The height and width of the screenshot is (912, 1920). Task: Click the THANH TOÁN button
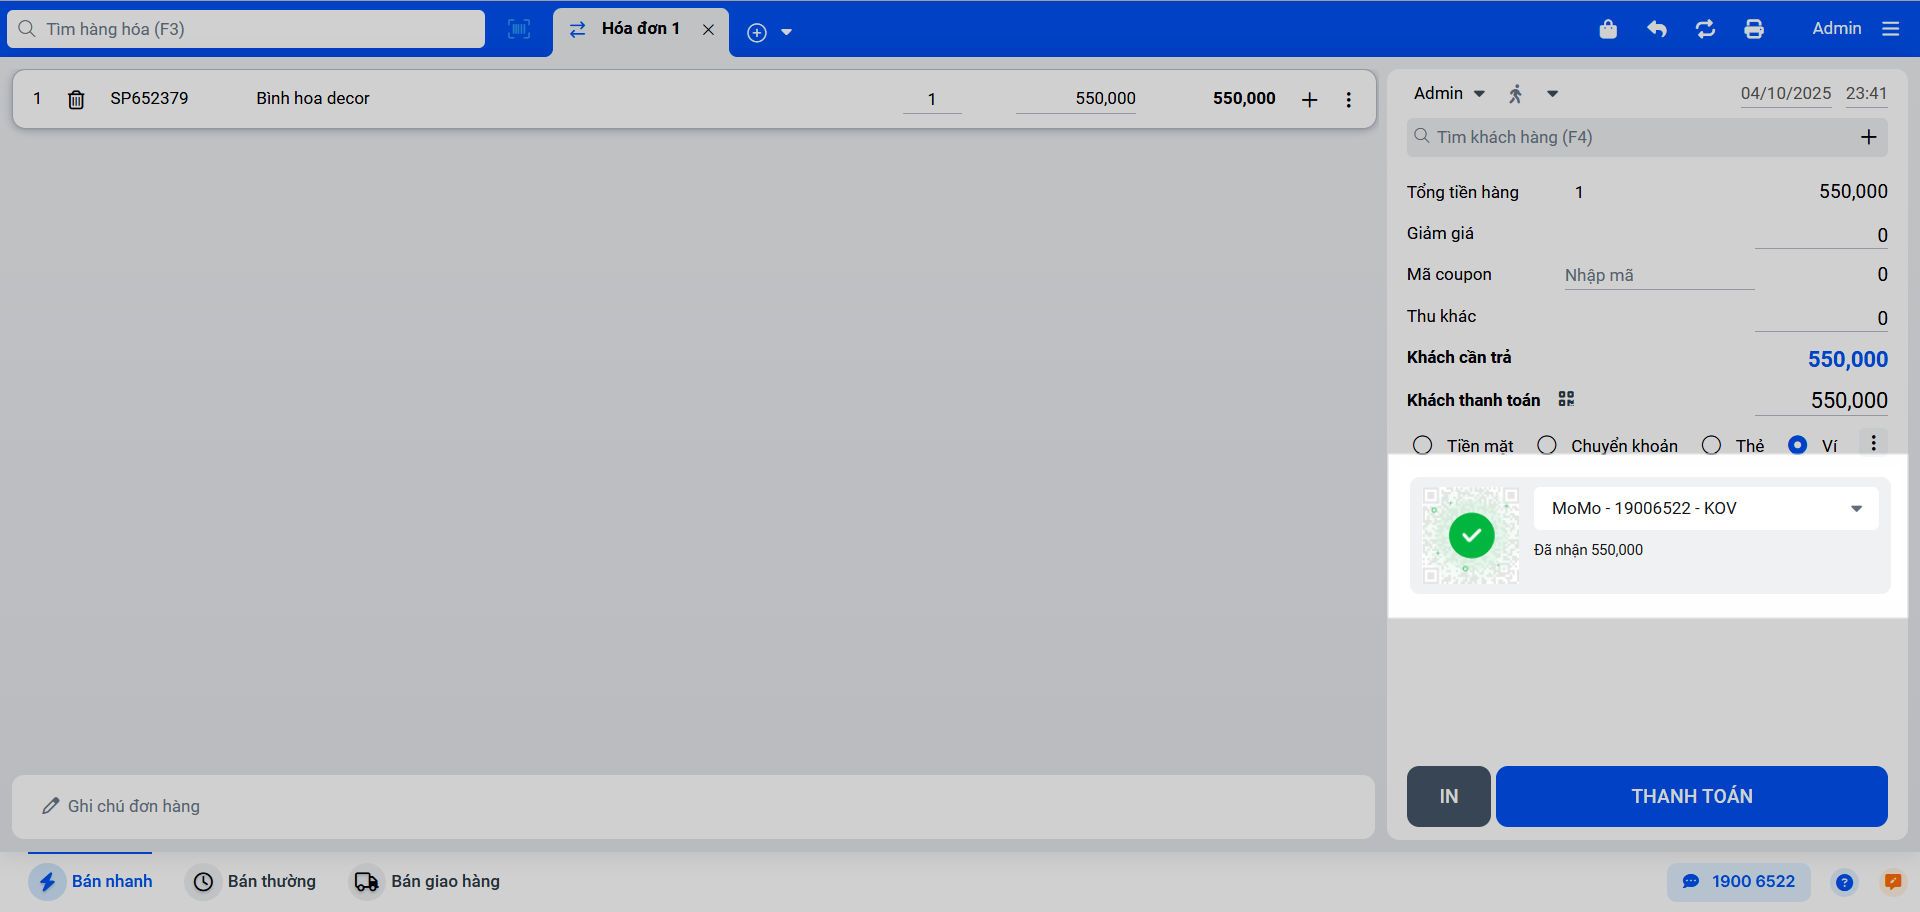(x=1692, y=796)
